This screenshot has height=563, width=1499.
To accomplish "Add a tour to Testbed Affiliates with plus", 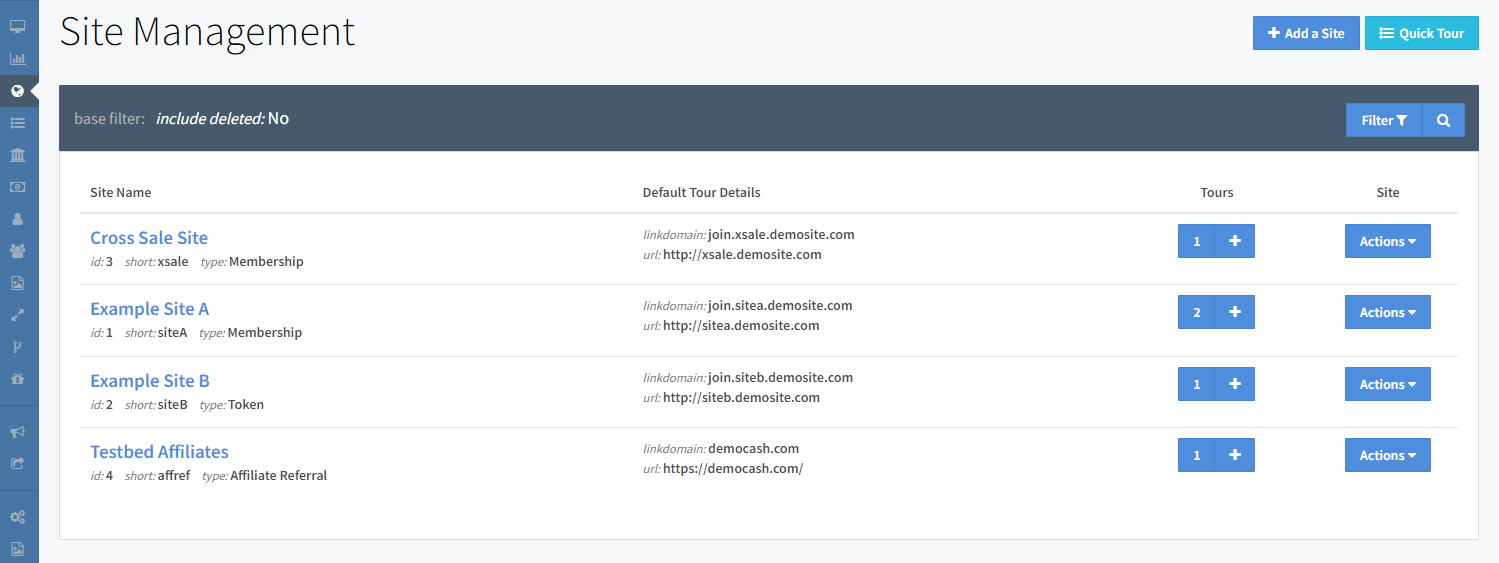I will coord(1234,455).
